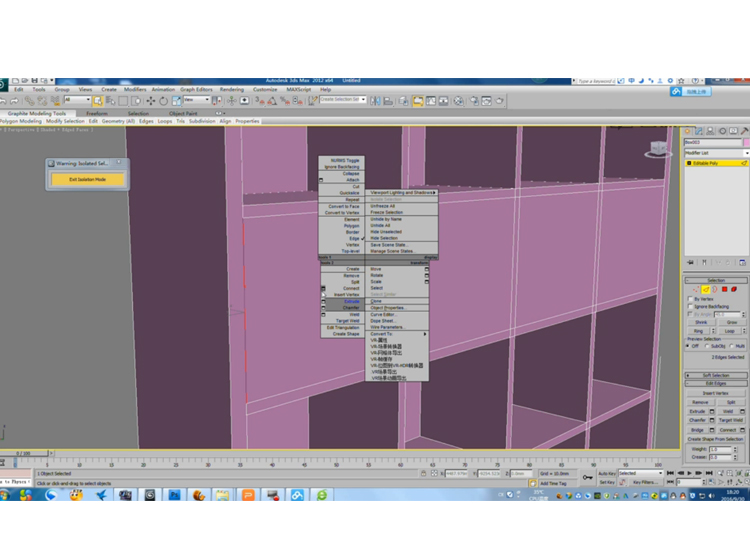Collapse the Selection rollout header

tap(716, 280)
